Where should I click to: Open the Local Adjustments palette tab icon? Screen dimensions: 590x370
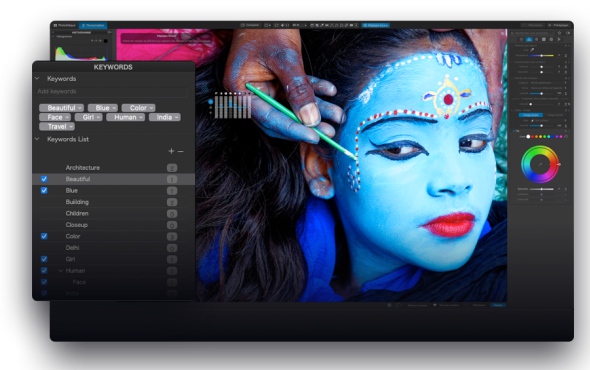click(x=551, y=39)
